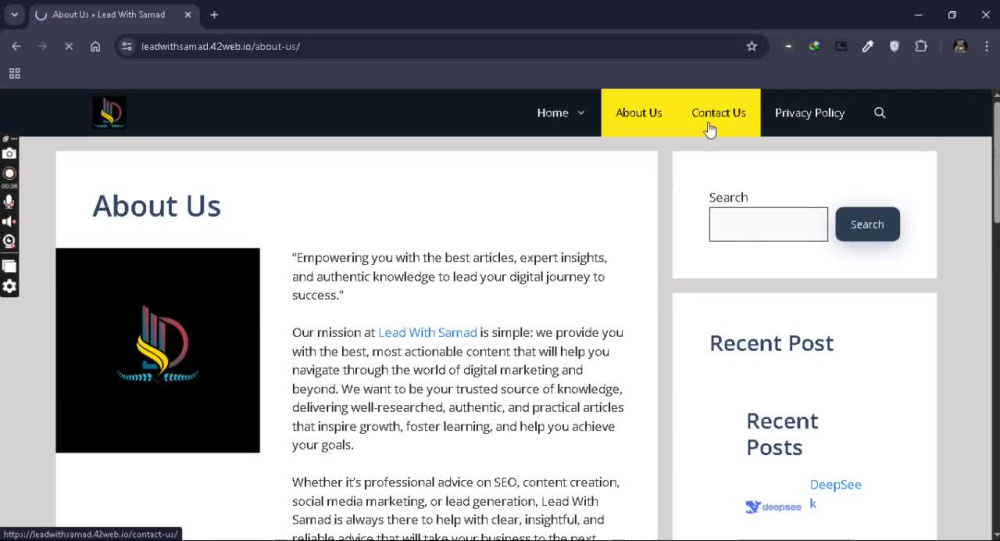
Task: Start recording with the record button
Action: [x=9, y=174]
